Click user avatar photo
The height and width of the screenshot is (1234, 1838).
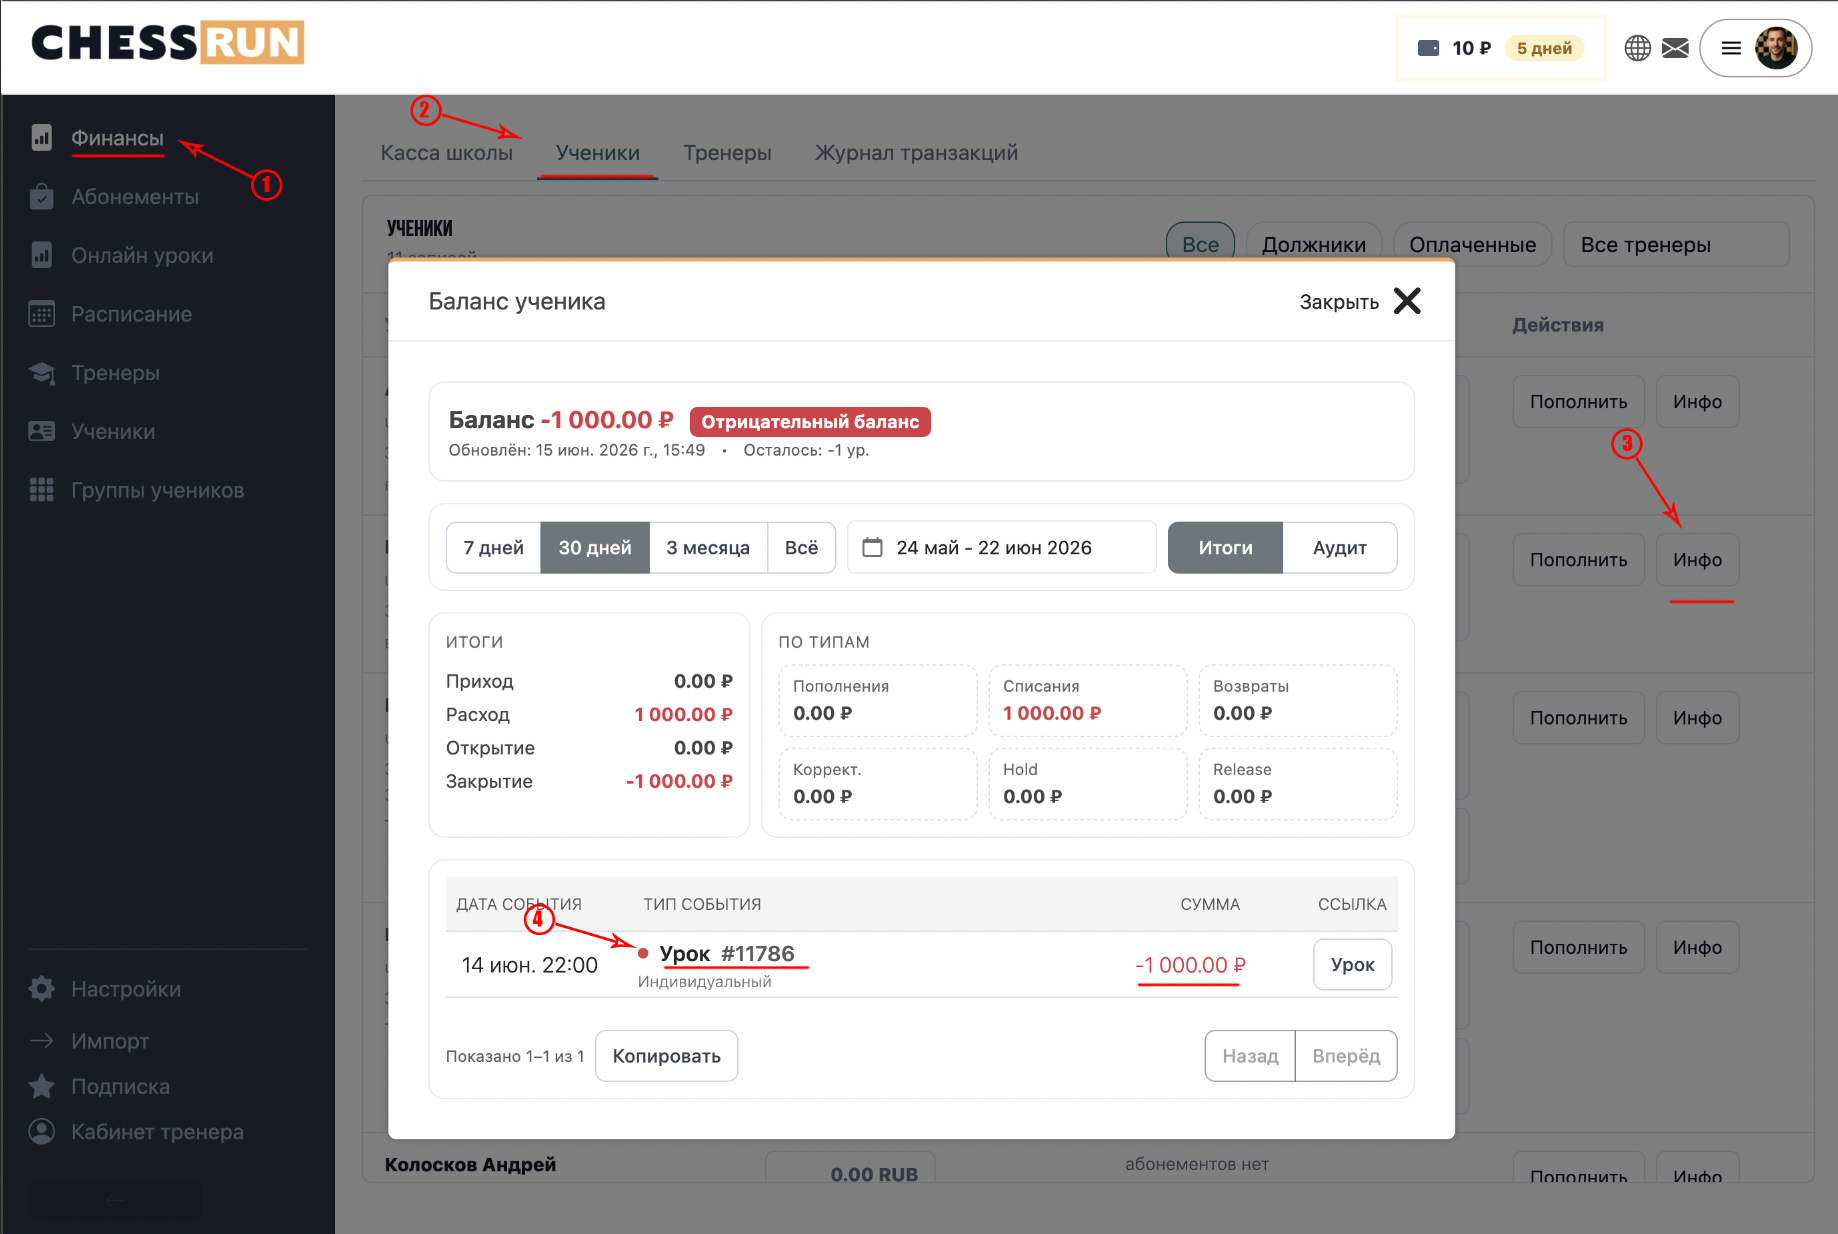coord(1776,48)
